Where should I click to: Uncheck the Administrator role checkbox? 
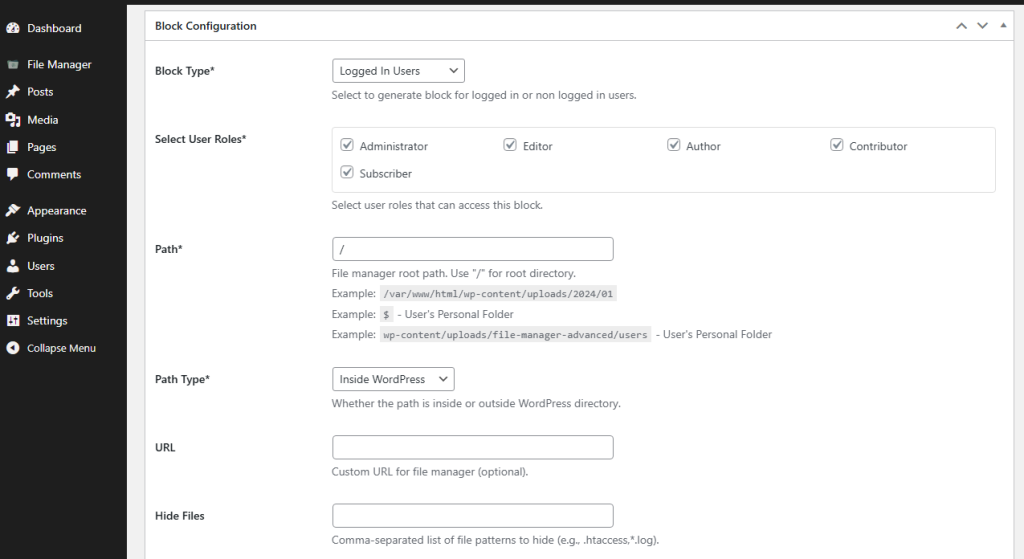point(347,145)
